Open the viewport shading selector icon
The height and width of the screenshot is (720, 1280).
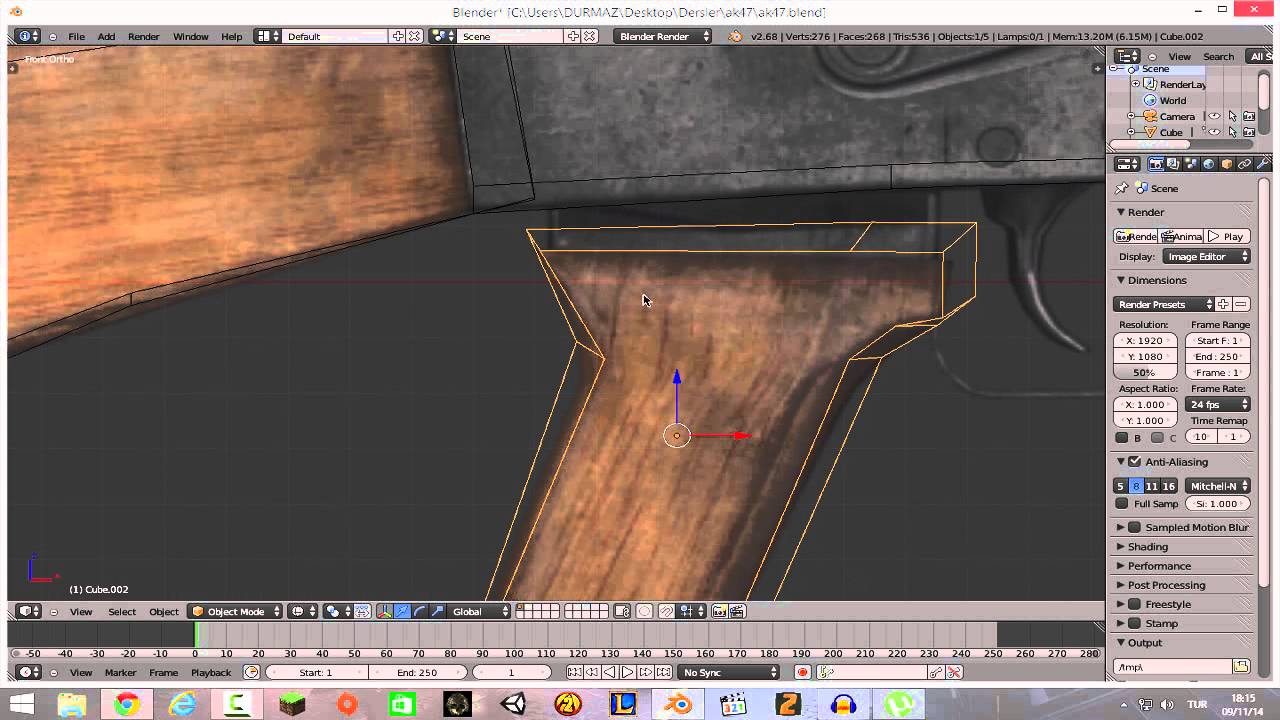(x=302, y=611)
